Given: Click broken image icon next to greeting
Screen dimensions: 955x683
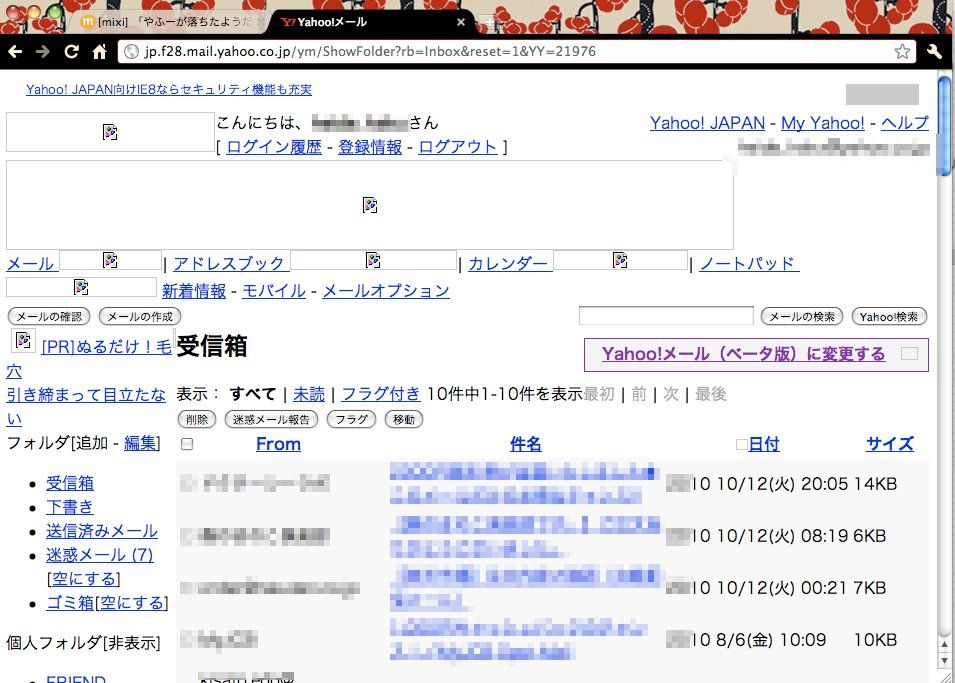Looking at the screenshot, I should pos(110,132).
